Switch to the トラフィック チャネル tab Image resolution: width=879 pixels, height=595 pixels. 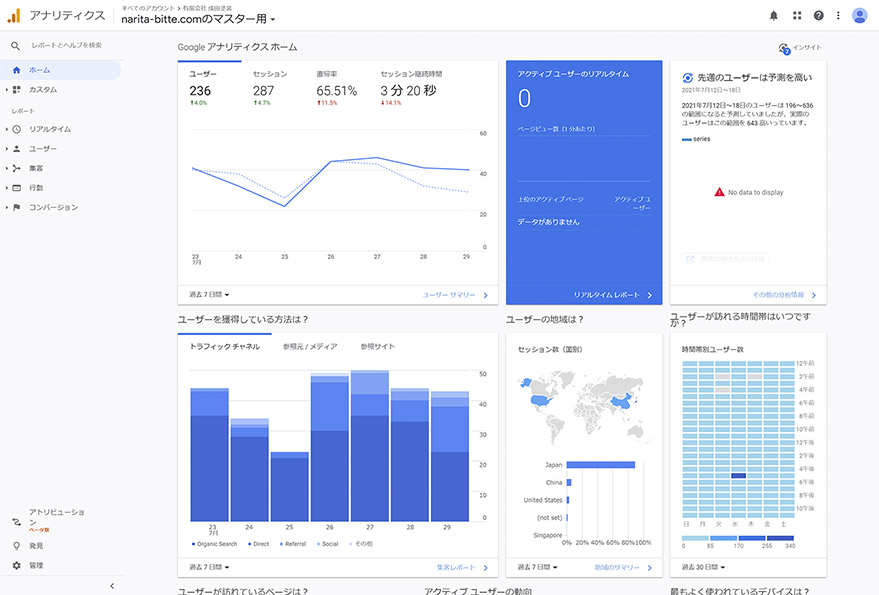click(225, 347)
